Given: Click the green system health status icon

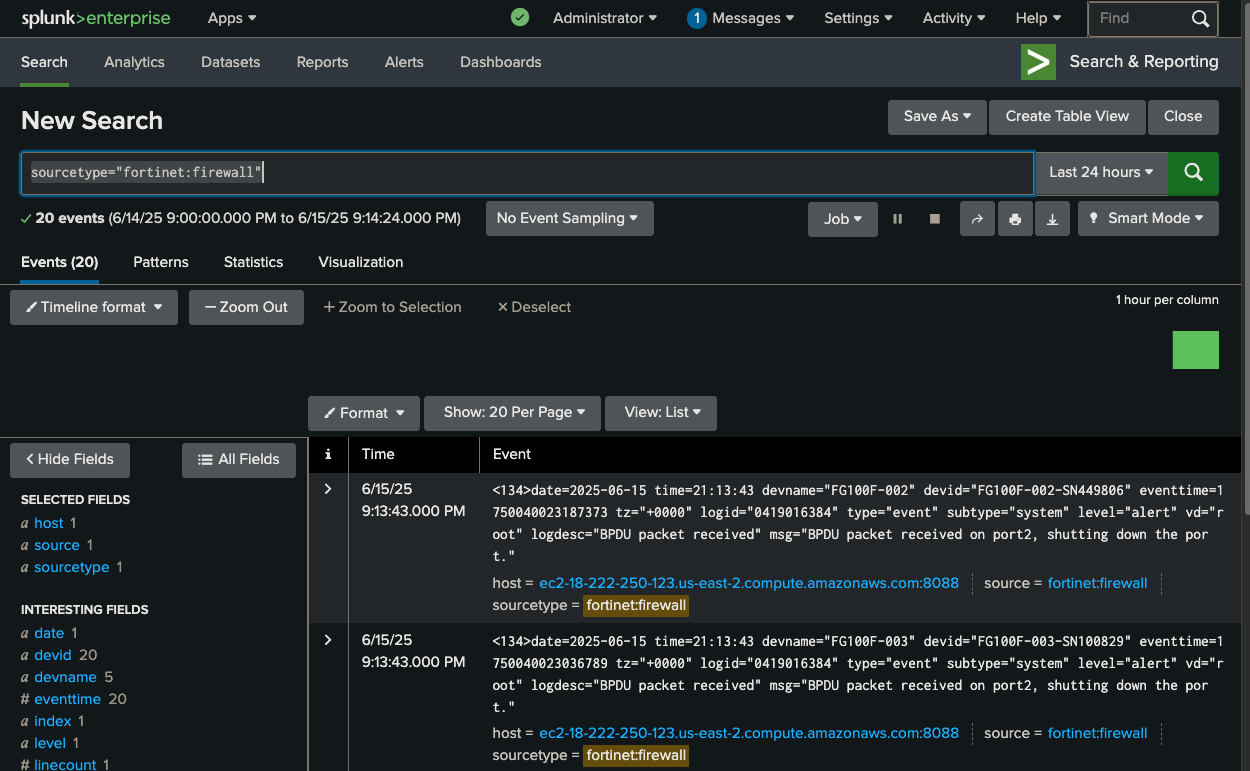Looking at the screenshot, I should (x=519, y=18).
